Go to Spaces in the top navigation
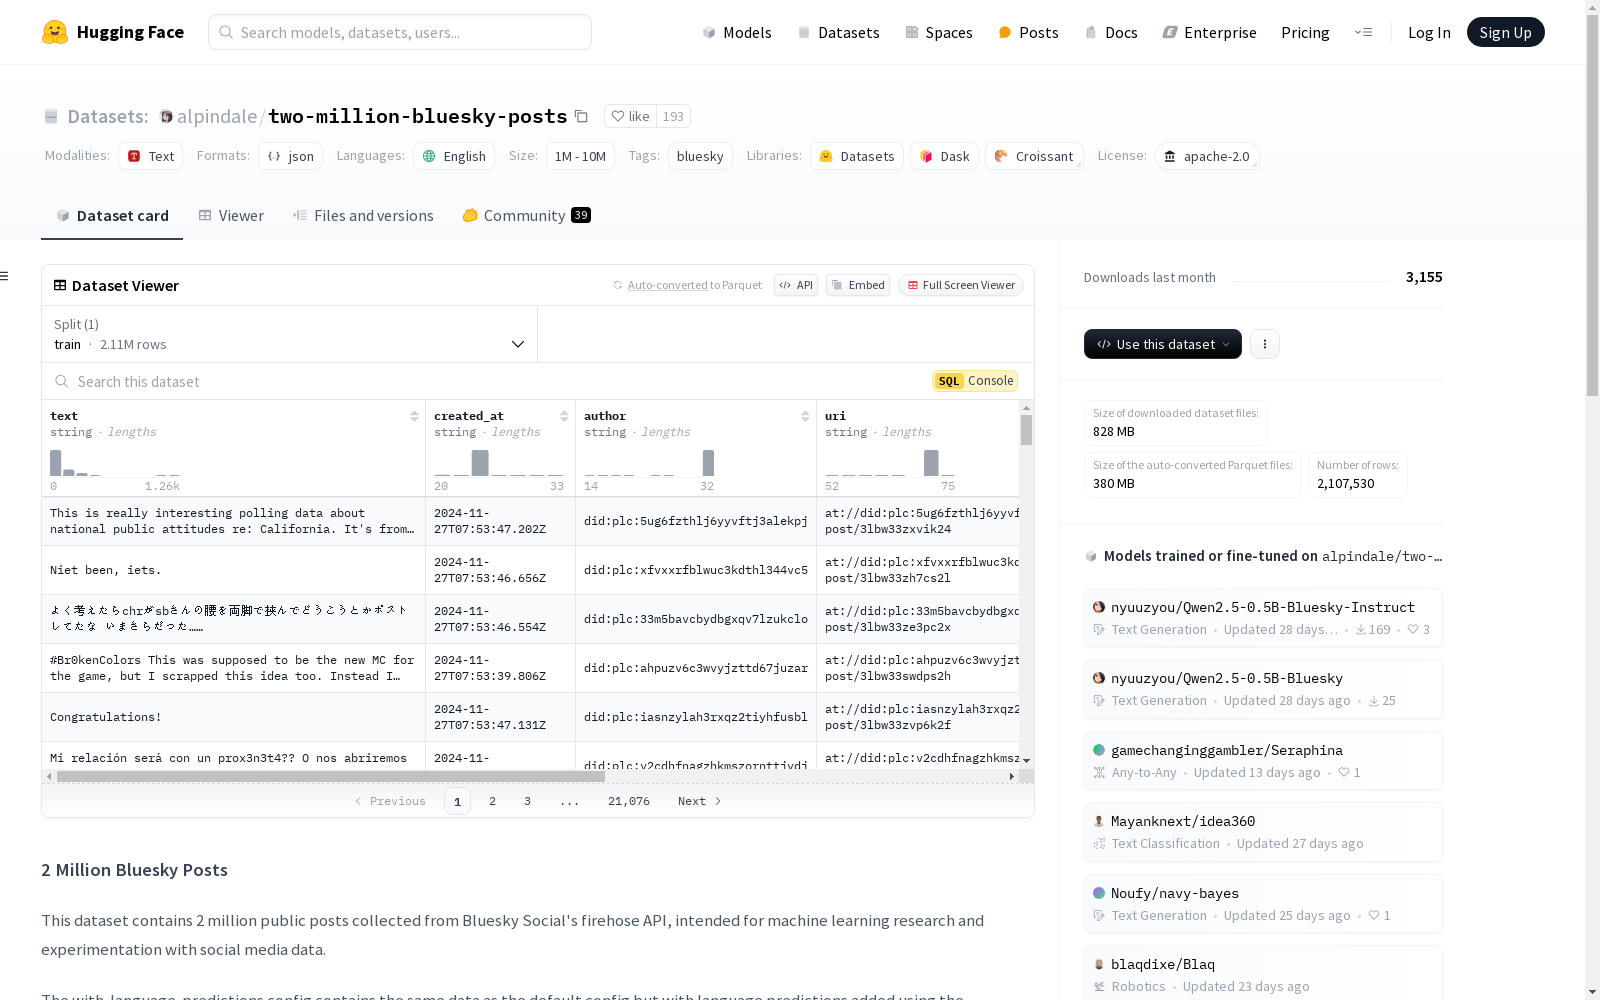The width and height of the screenshot is (1600, 1000). coord(939,32)
